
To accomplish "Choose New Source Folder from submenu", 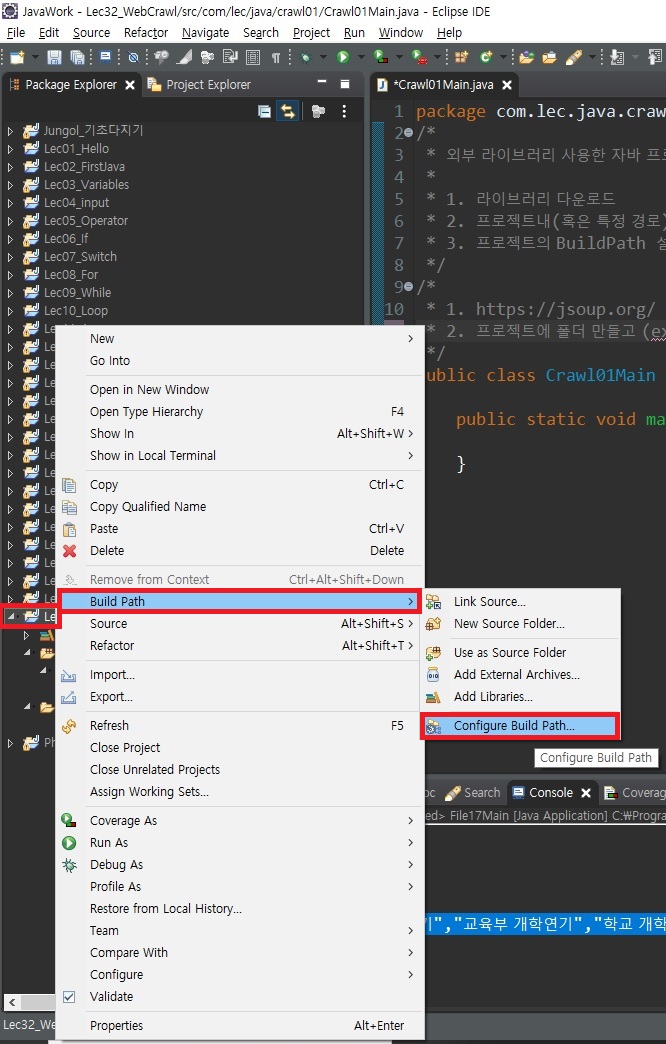I will pyautogui.click(x=521, y=624).
